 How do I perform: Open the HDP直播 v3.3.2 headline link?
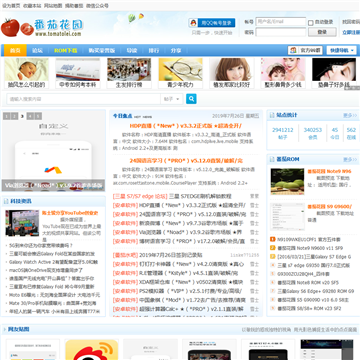click(186, 126)
